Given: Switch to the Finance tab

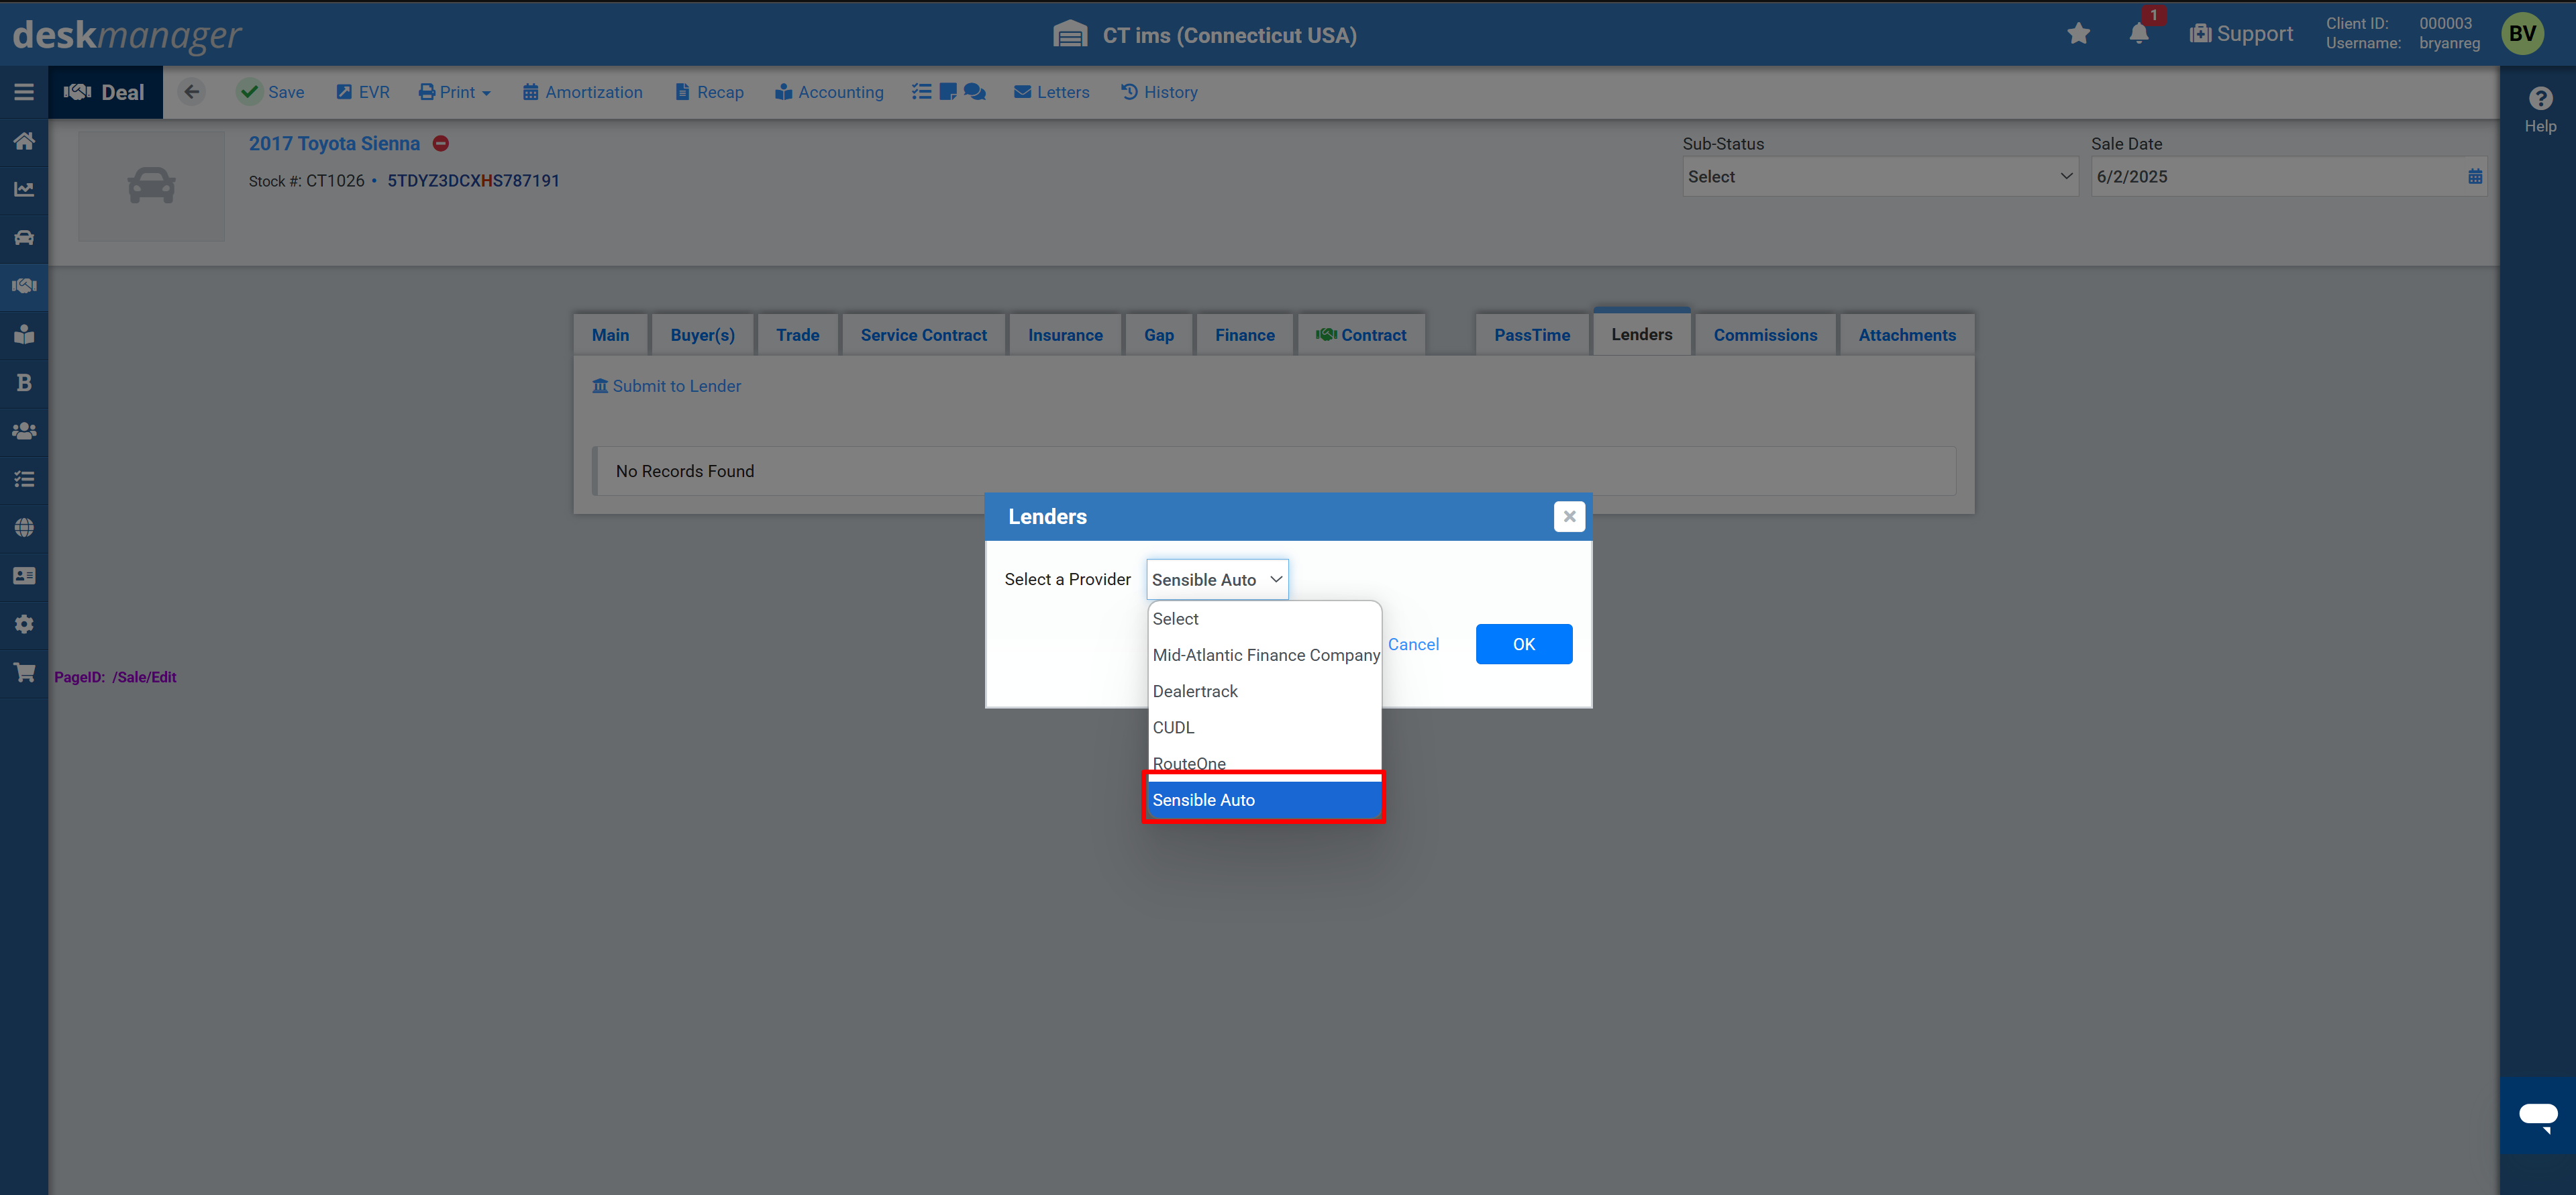Looking at the screenshot, I should coord(1245,335).
